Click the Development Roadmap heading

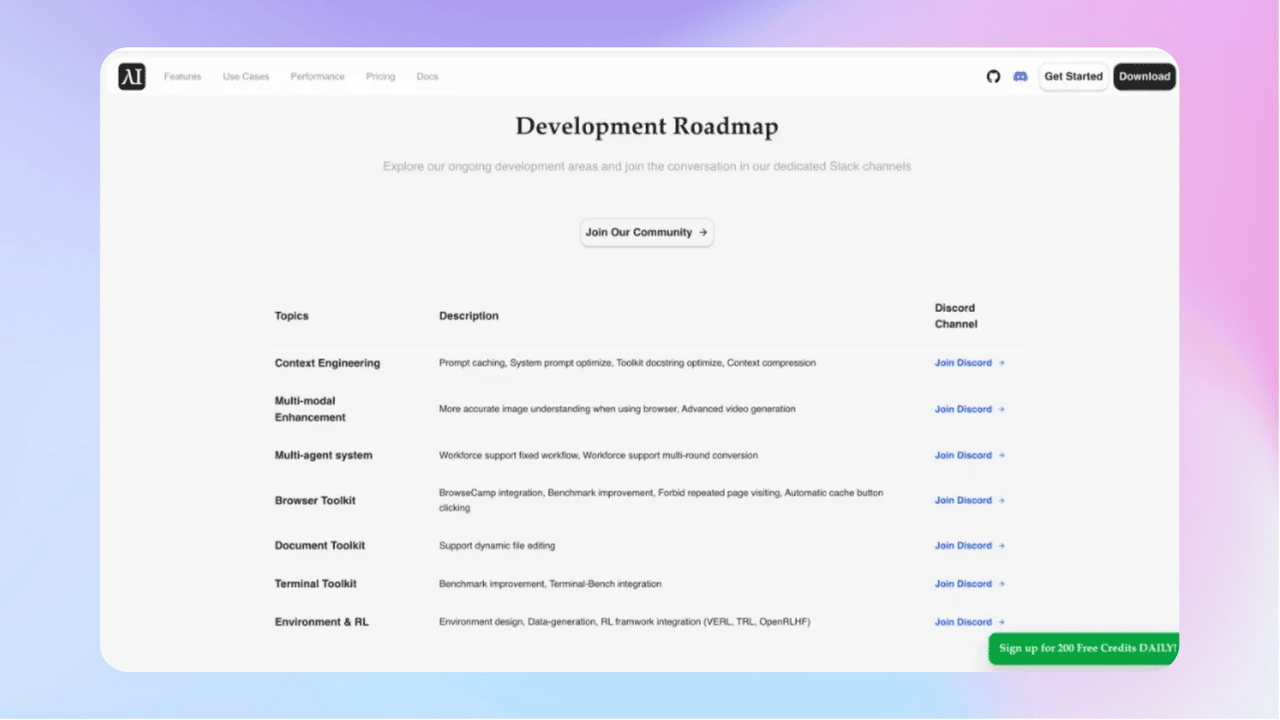pyautogui.click(x=646, y=127)
